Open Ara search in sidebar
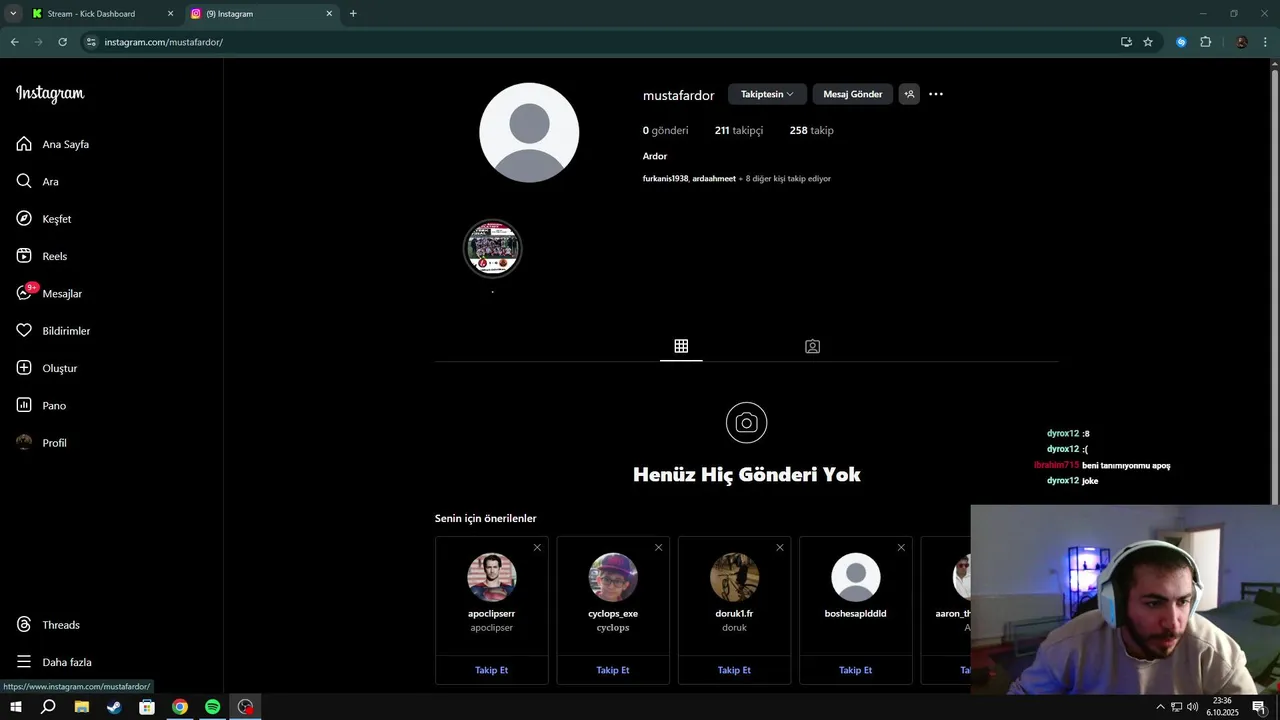 click(38, 182)
